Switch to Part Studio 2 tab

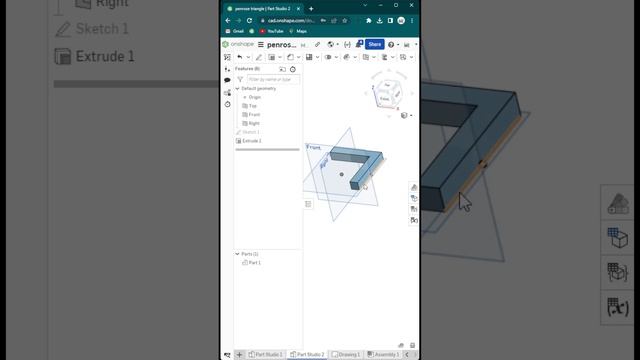(307, 355)
